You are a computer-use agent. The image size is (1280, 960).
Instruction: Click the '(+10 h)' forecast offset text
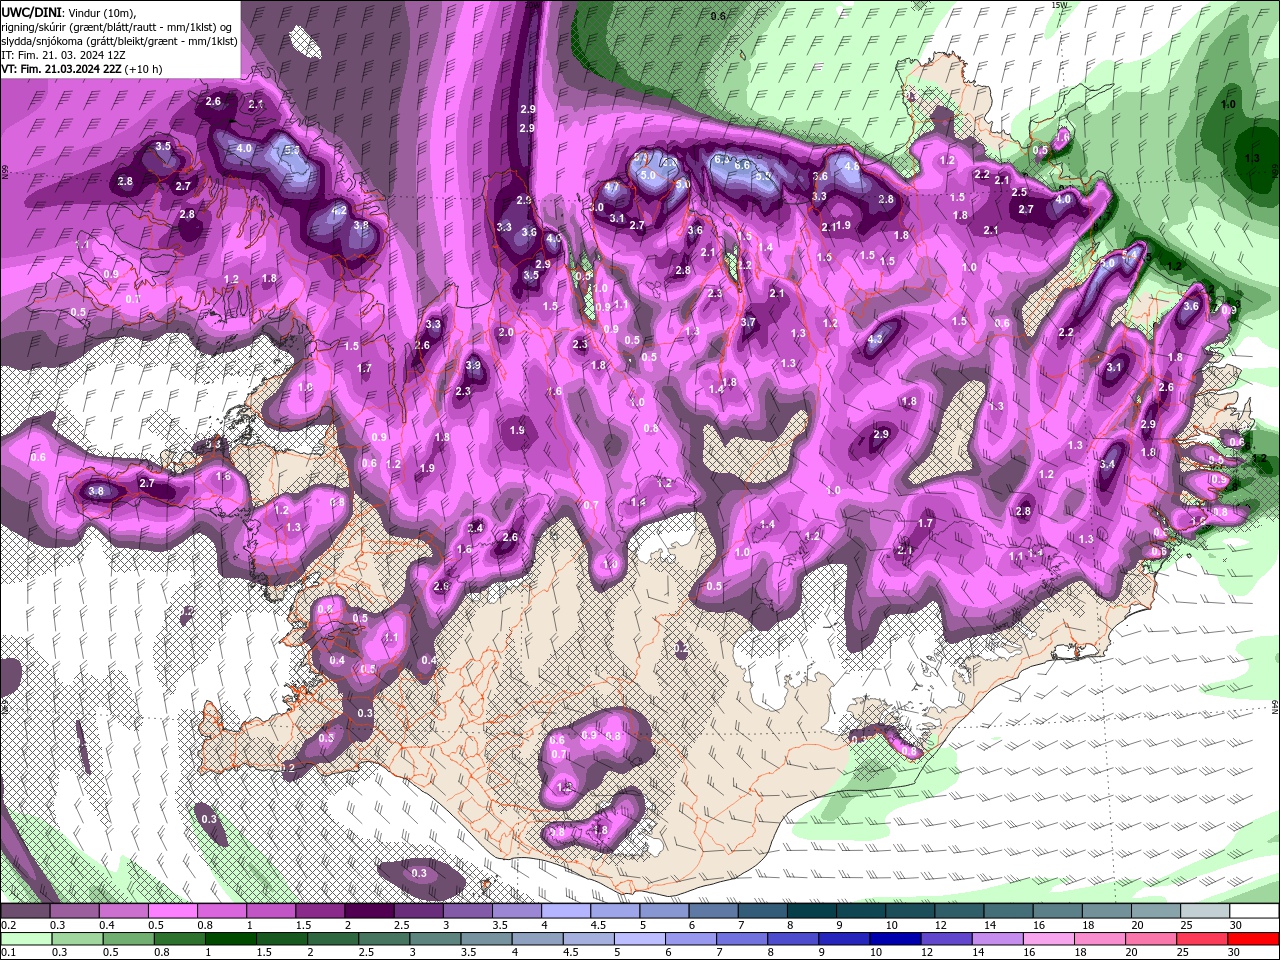[x=144, y=69]
